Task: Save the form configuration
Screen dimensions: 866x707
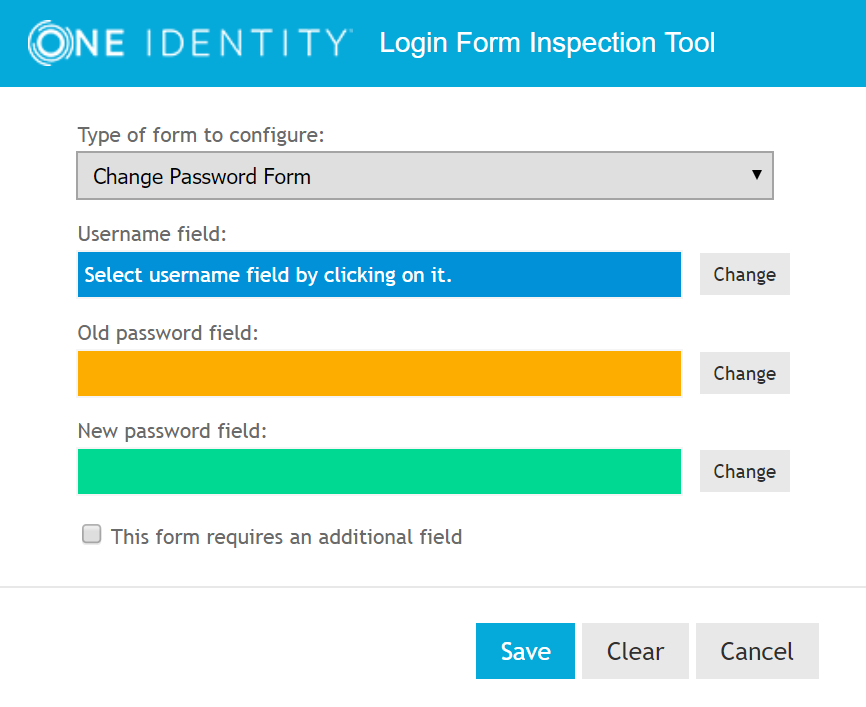Action: tap(525, 651)
